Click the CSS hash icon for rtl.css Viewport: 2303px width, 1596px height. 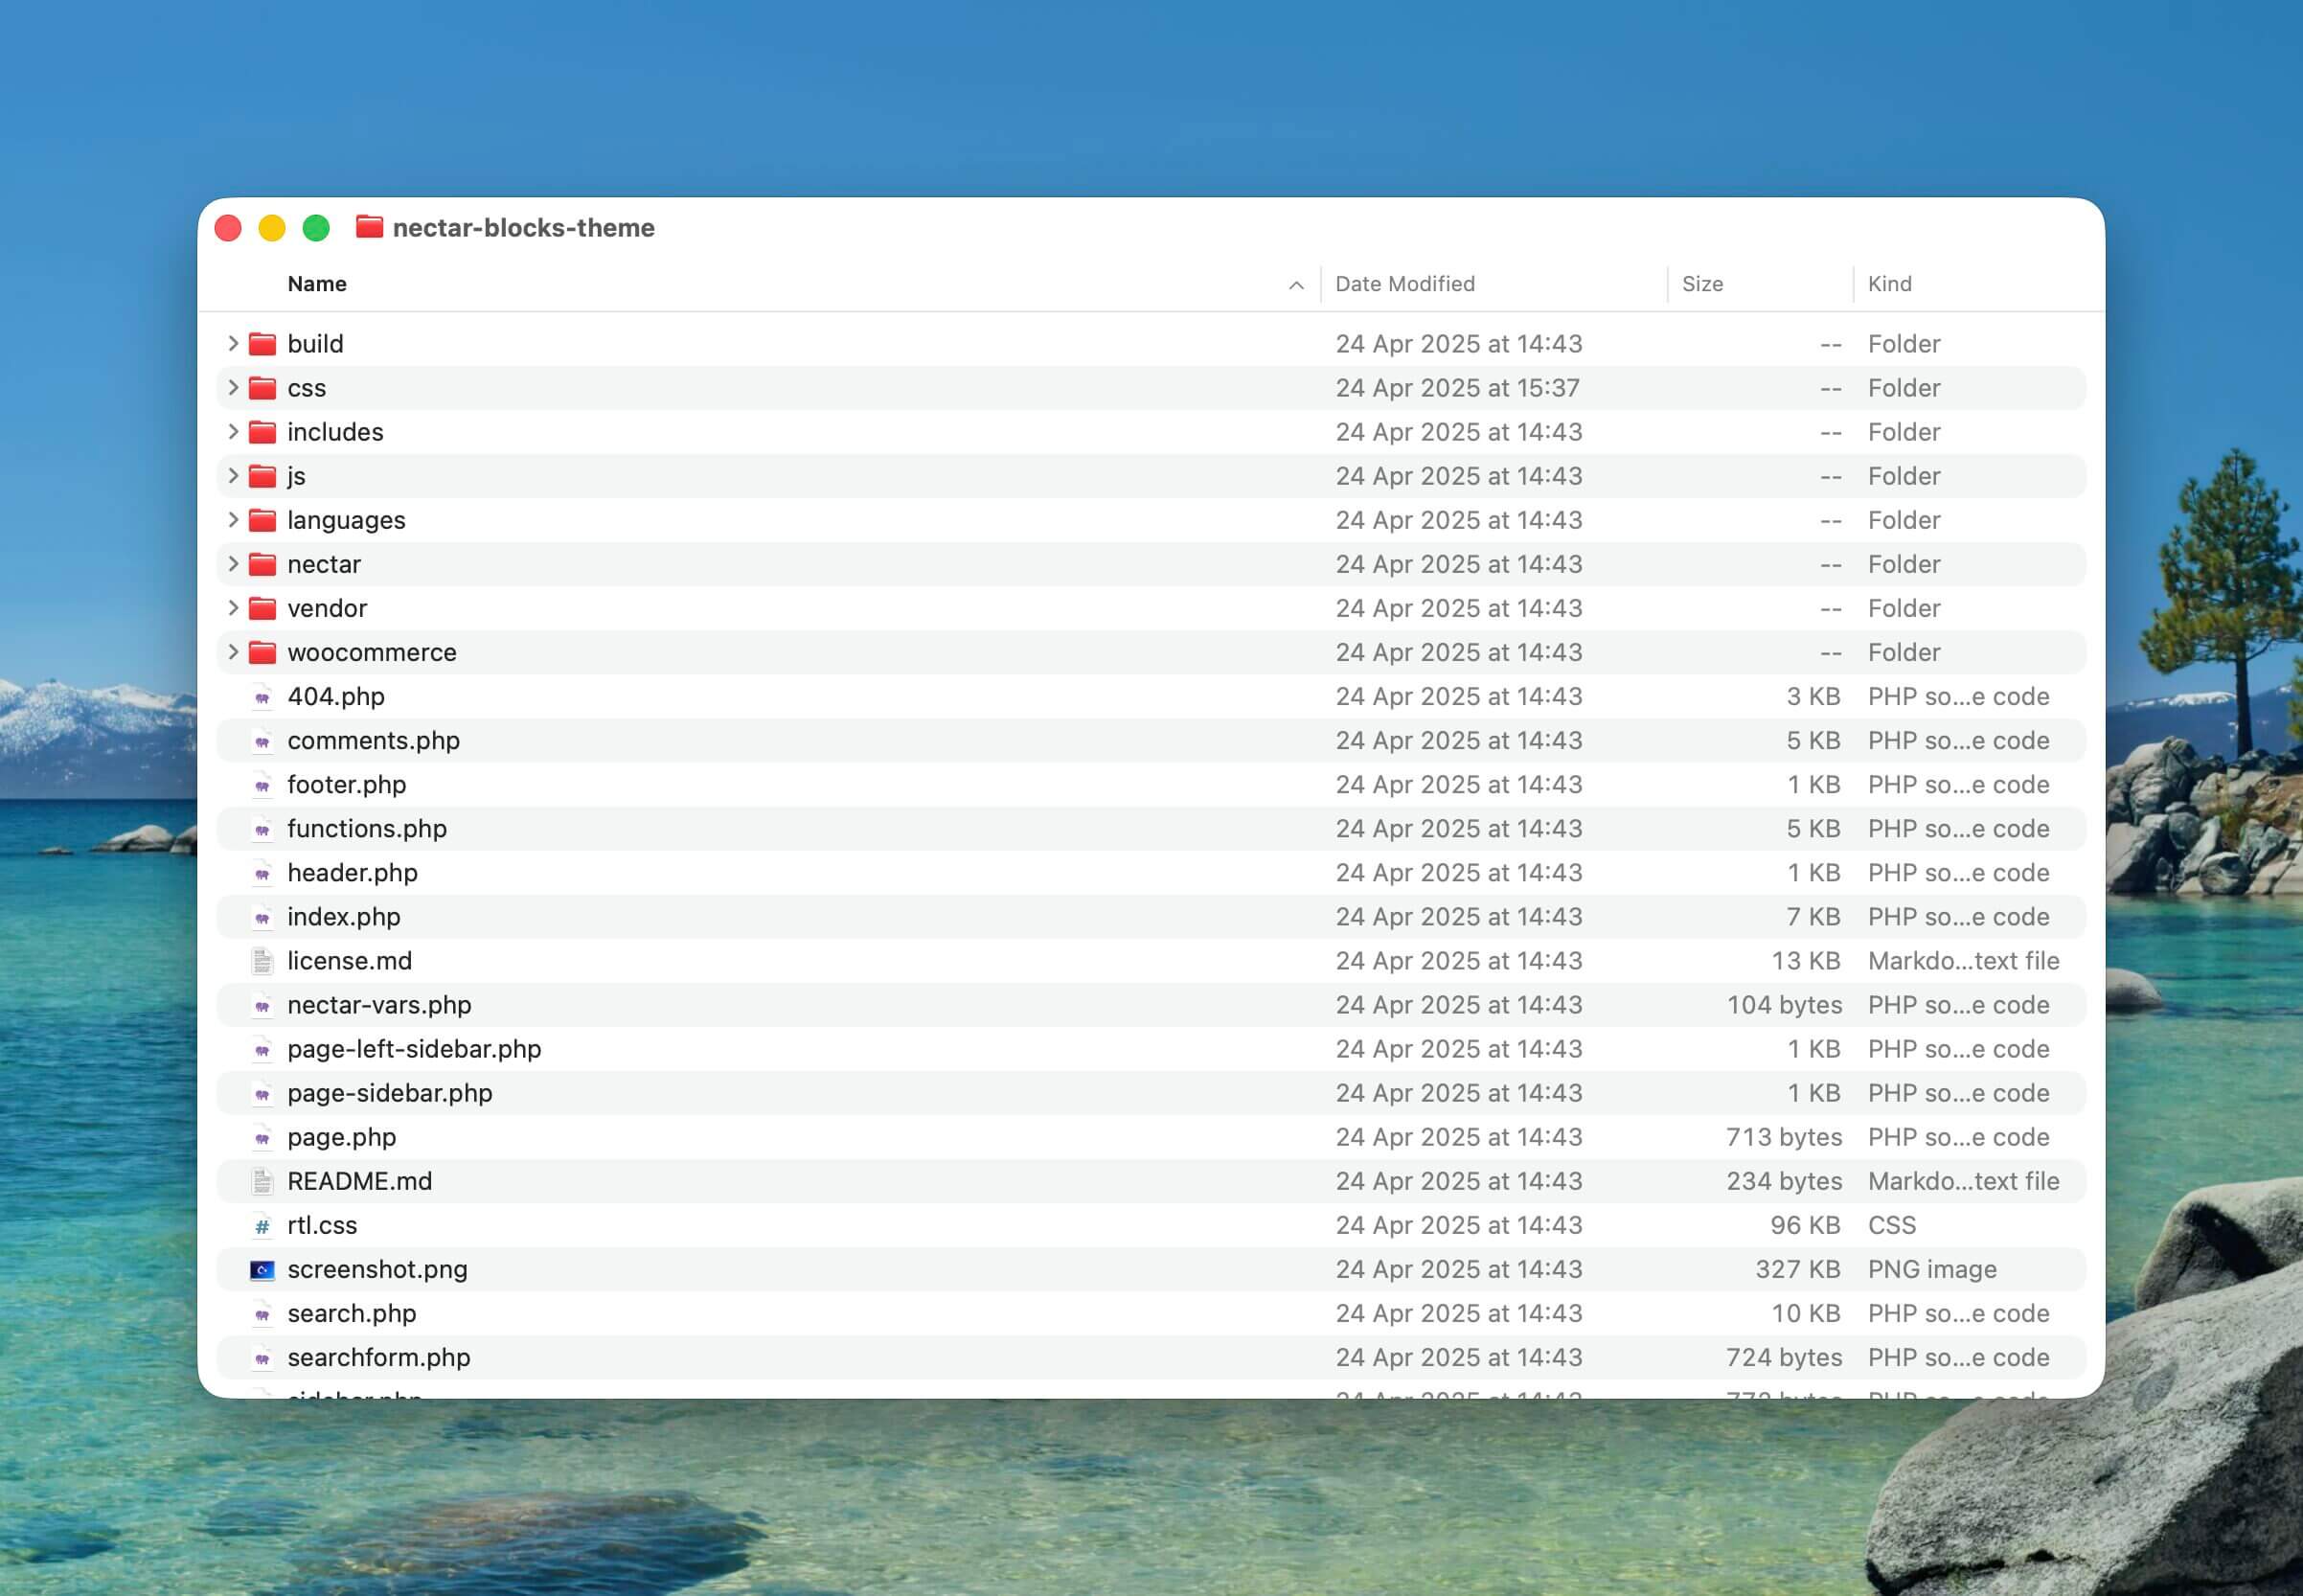pos(262,1226)
